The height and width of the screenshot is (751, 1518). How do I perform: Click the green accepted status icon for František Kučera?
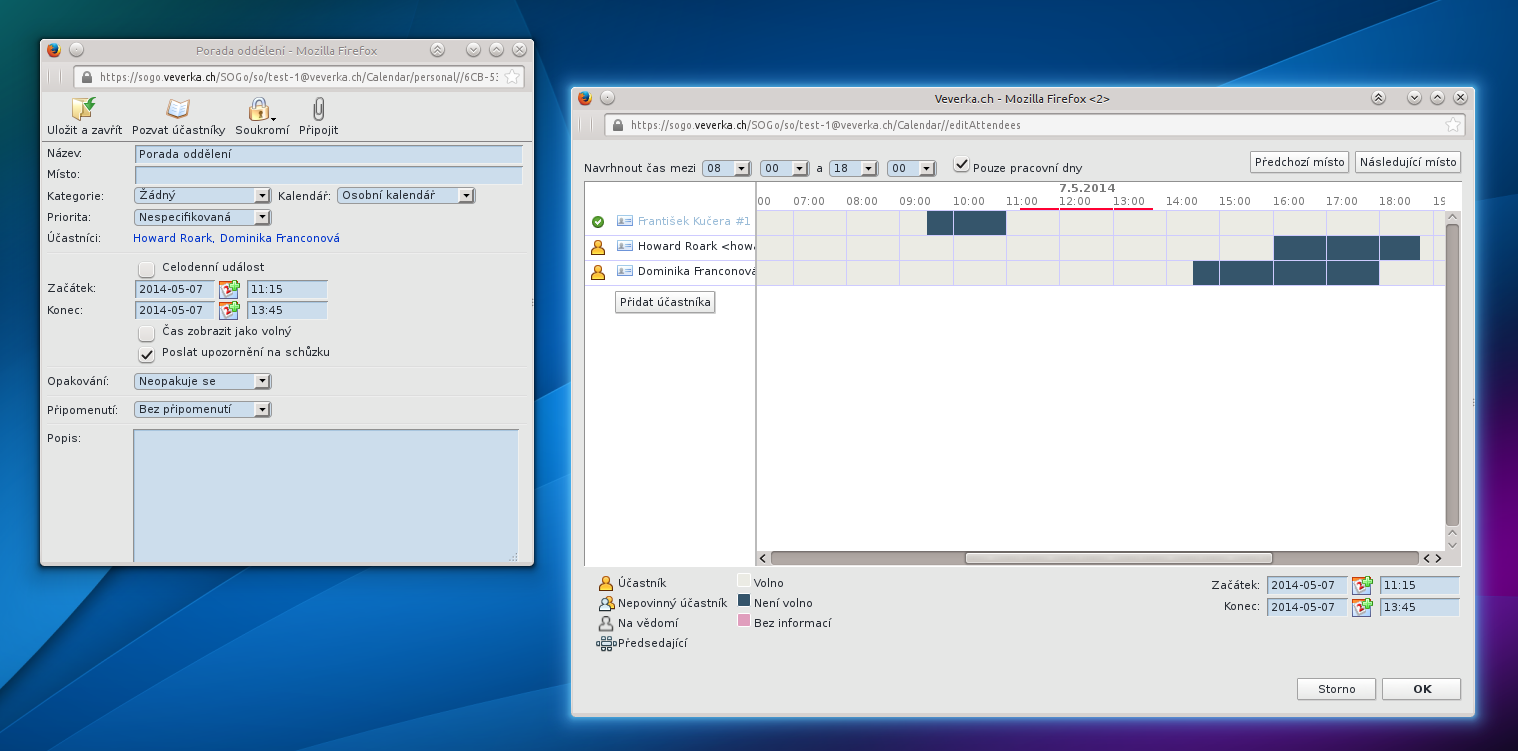point(598,222)
